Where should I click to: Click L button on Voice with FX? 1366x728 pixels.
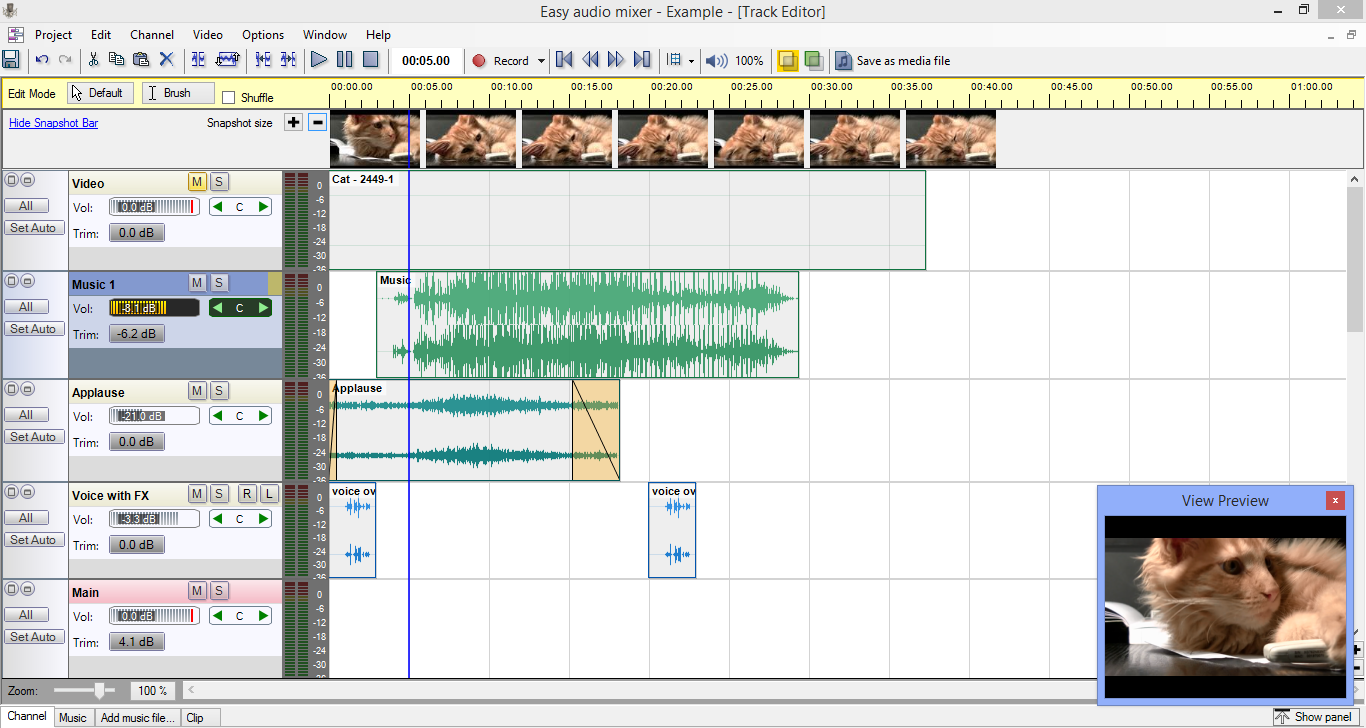pyautogui.click(x=269, y=494)
